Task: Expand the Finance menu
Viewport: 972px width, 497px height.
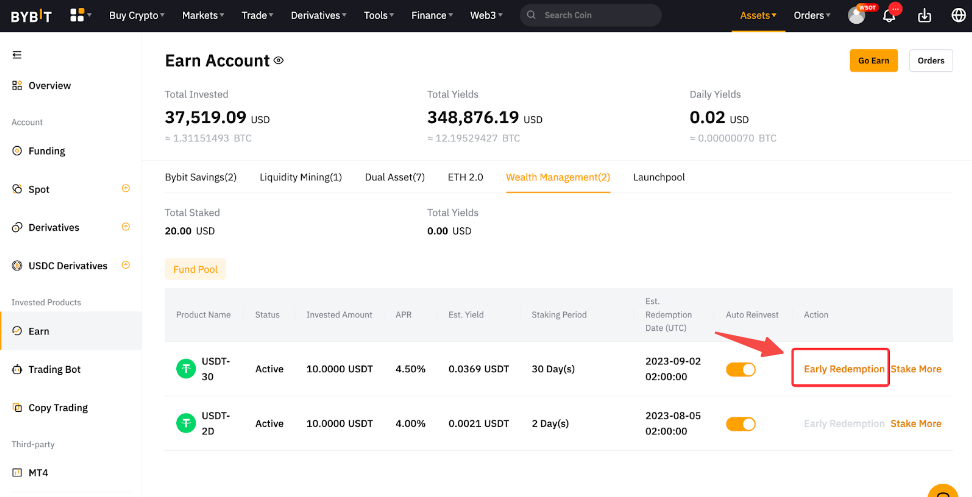Action: (432, 15)
